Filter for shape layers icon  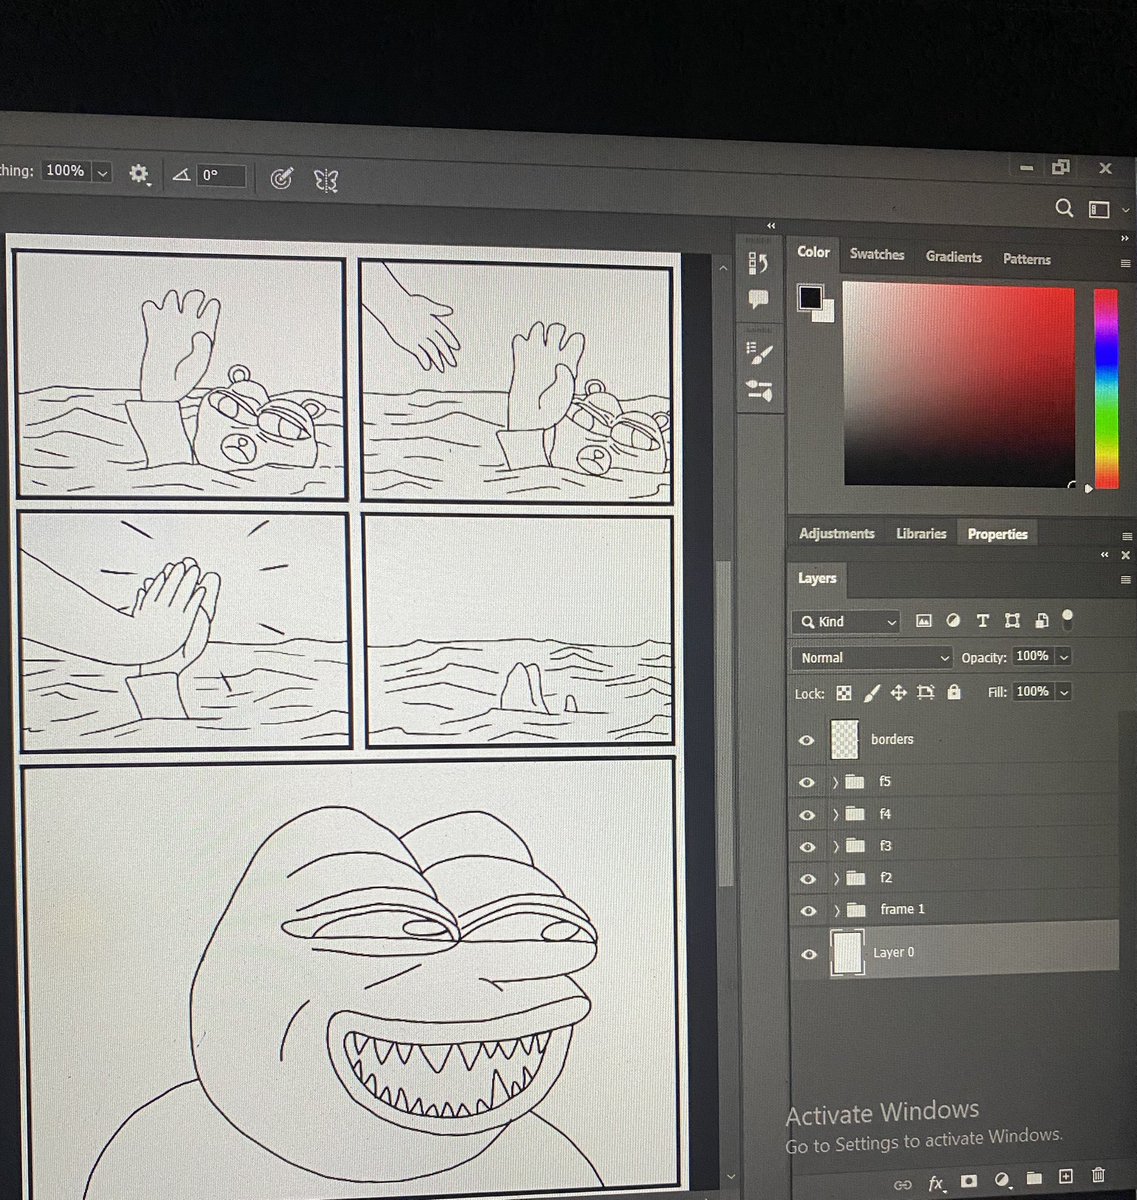1012,621
